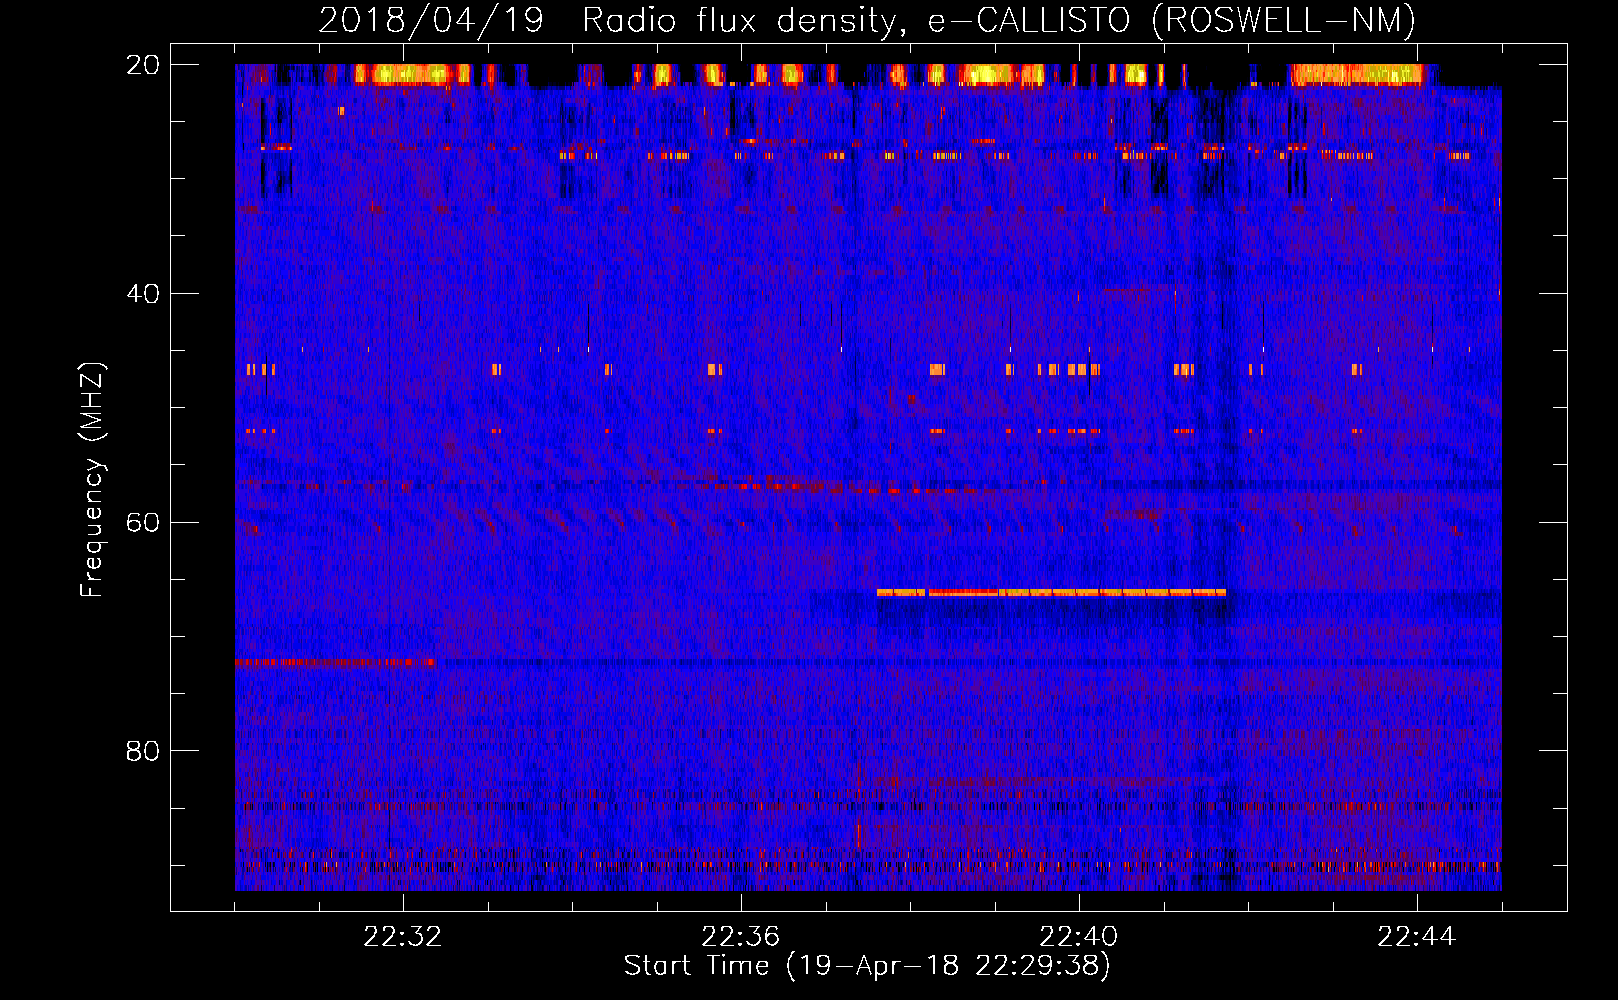This screenshot has width=1618, height=1000.
Task: Click the '22:40' time tick label
Action: [x=1079, y=937]
